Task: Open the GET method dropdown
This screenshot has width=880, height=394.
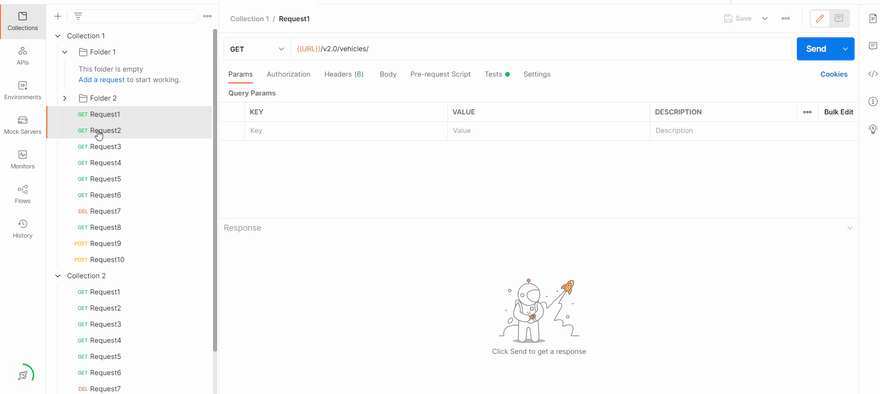Action: tap(256, 49)
